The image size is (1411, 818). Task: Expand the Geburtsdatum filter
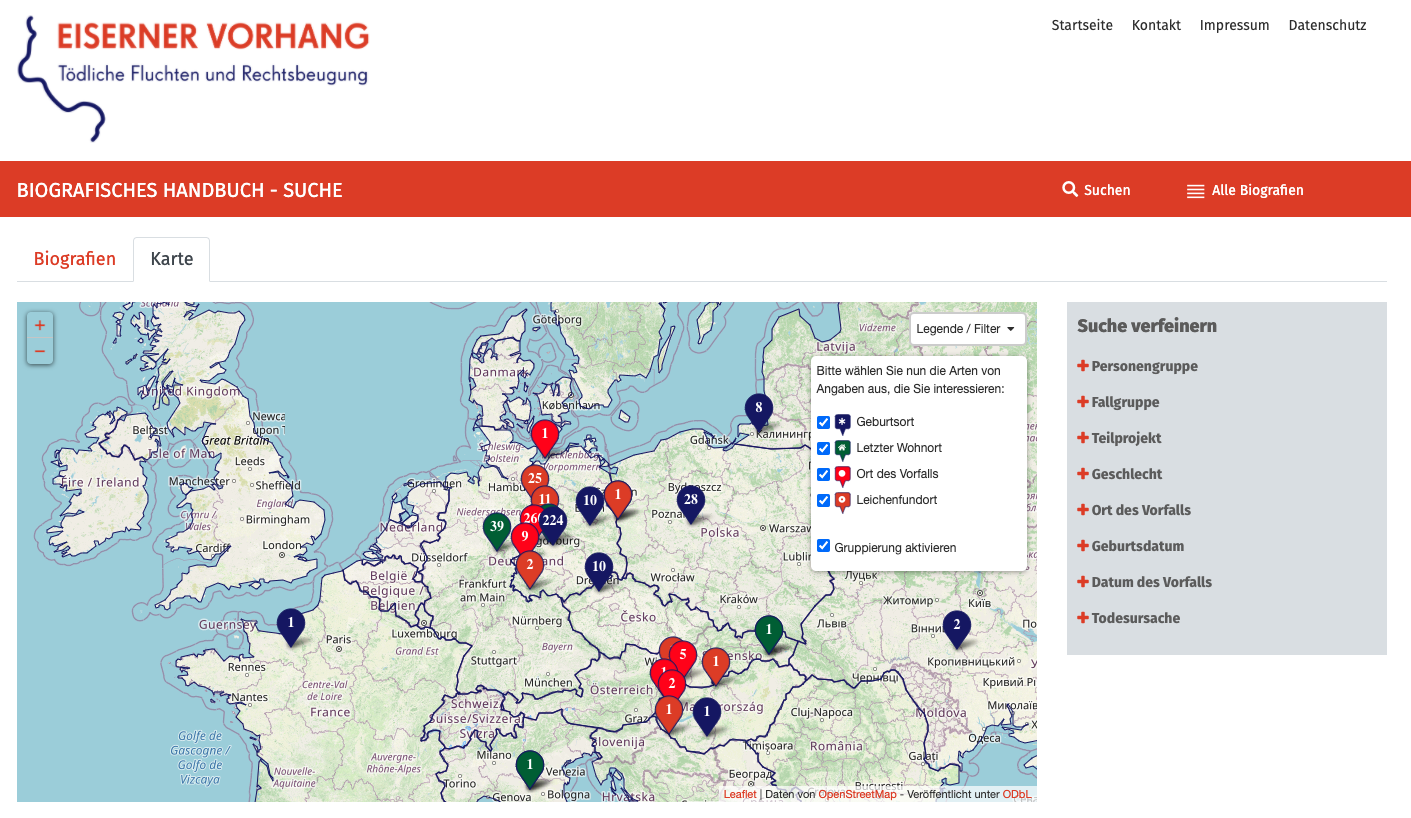point(1130,546)
